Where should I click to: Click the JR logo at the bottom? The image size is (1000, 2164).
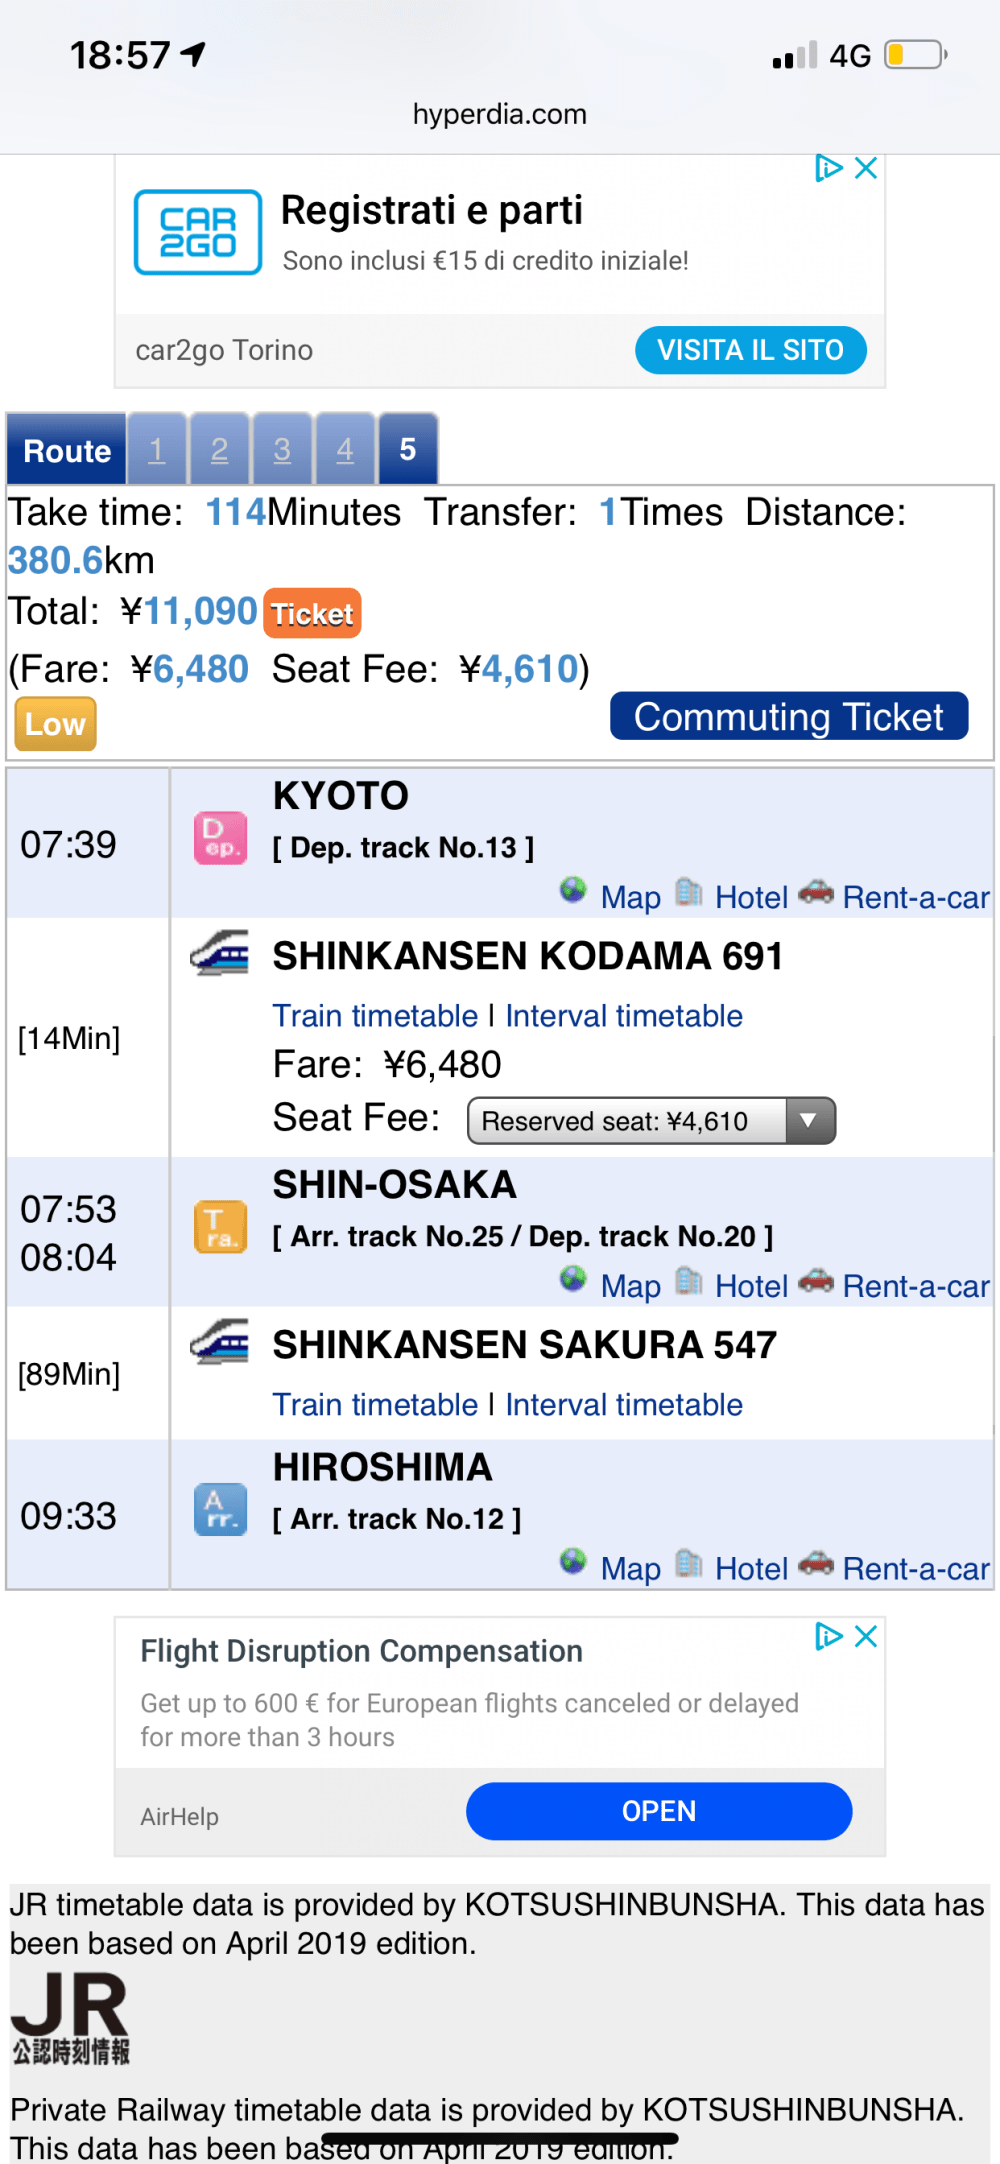[x=70, y=2018]
